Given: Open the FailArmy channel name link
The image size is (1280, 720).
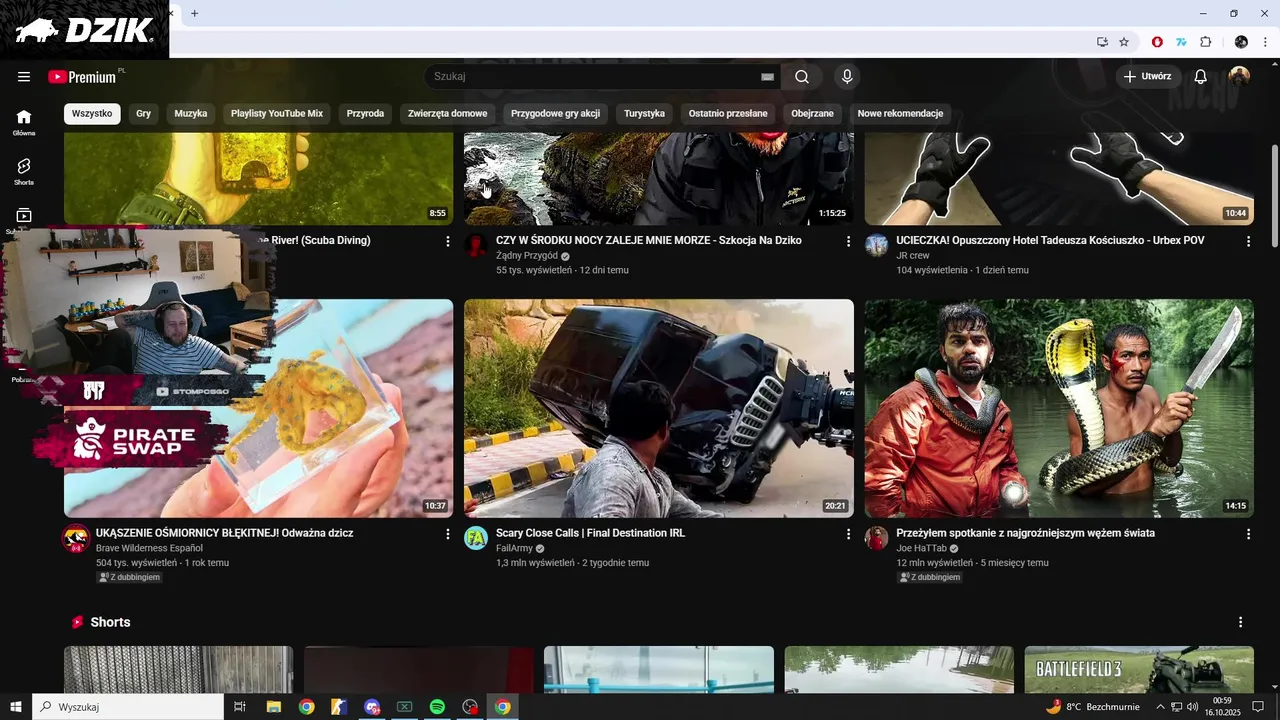Looking at the screenshot, I should coord(514,548).
